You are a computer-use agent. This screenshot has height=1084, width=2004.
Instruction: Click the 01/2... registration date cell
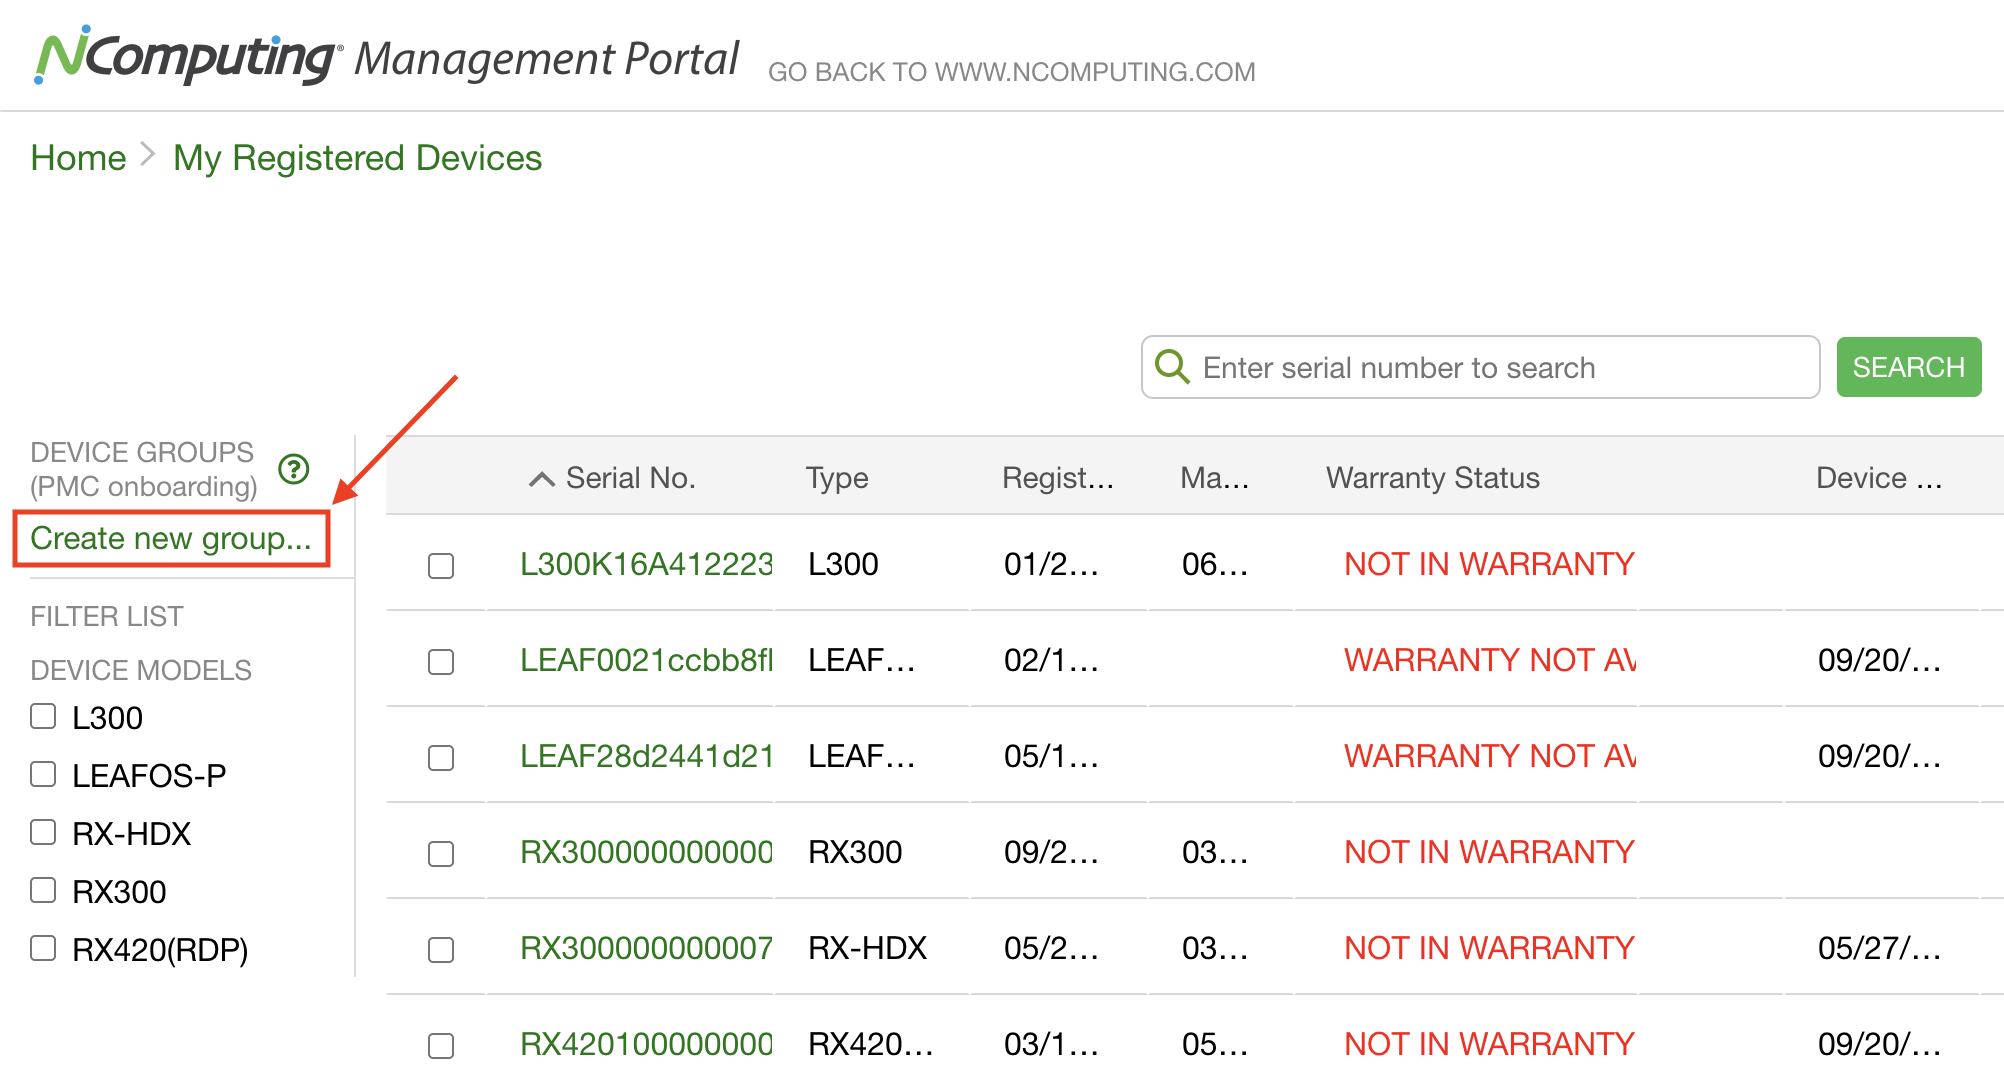pos(1051,564)
